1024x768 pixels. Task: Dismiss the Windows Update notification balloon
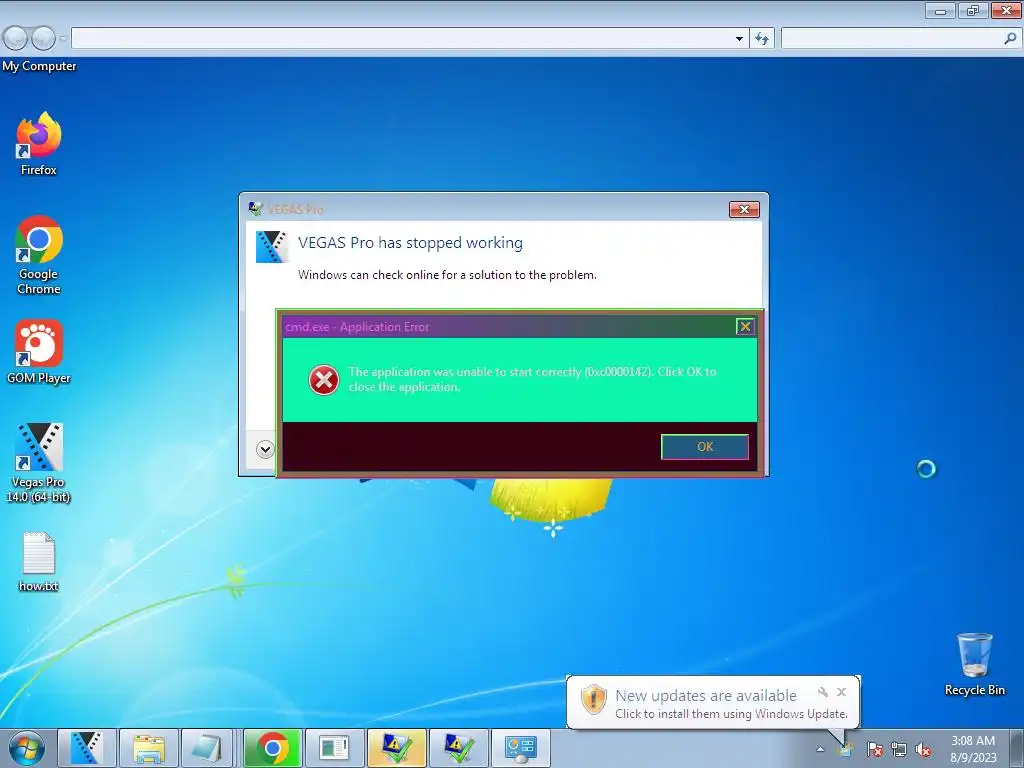pos(841,692)
